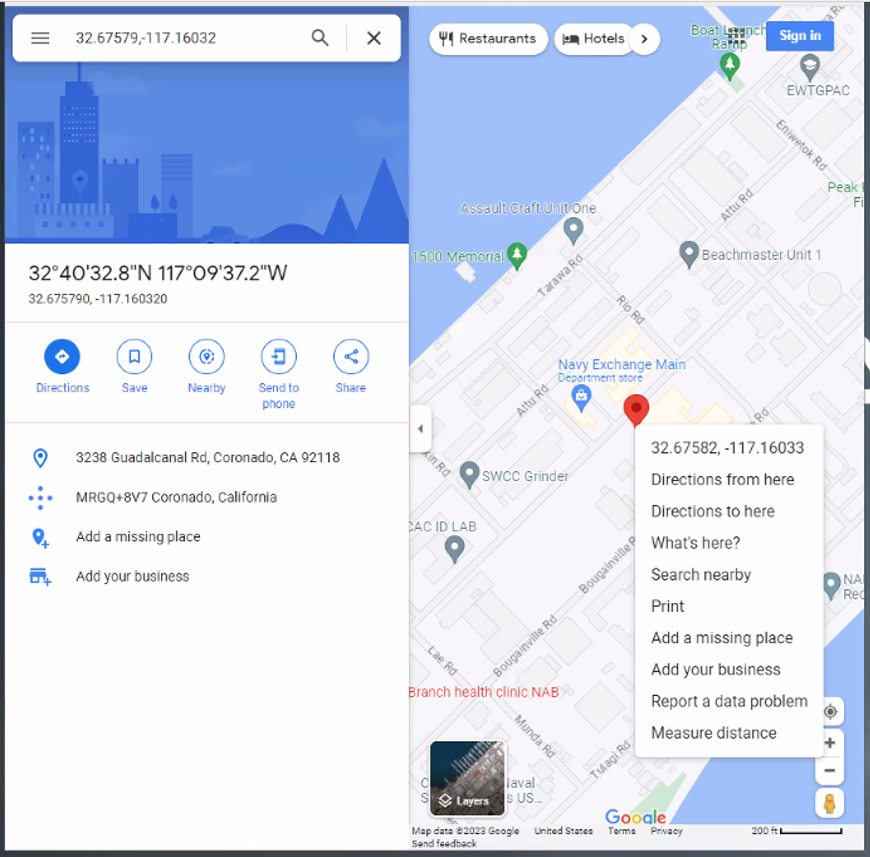Select Print from context menu
This screenshot has height=857, width=870.
click(667, 606)
